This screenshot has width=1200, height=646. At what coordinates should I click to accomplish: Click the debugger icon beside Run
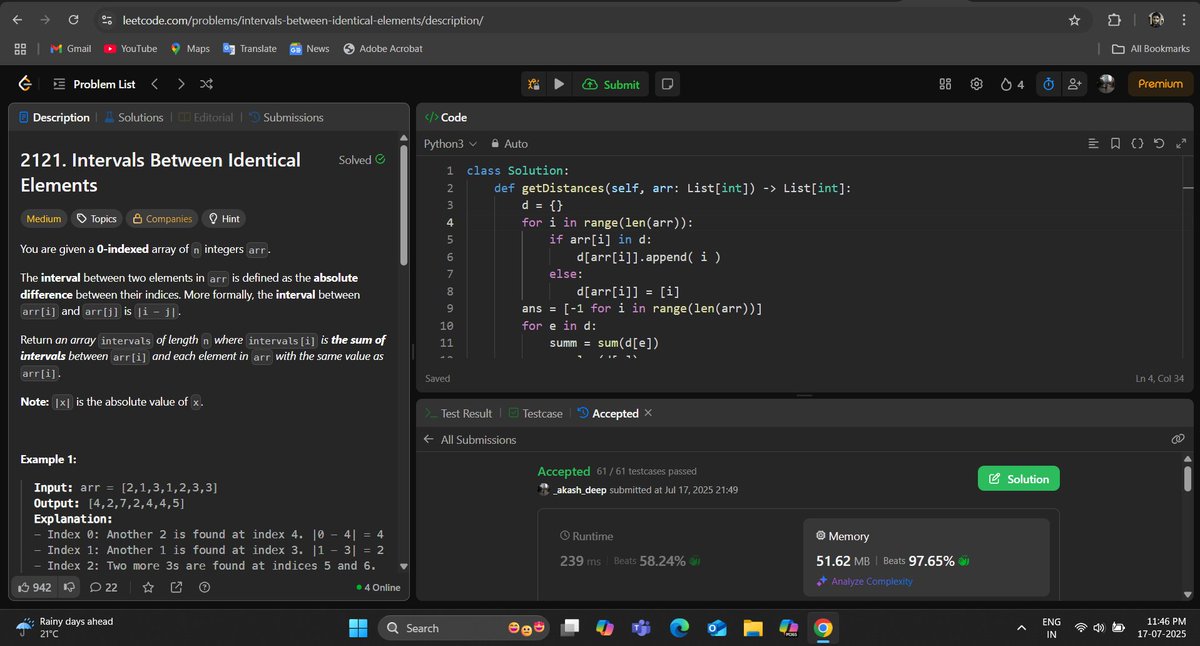tap(534, 84)
